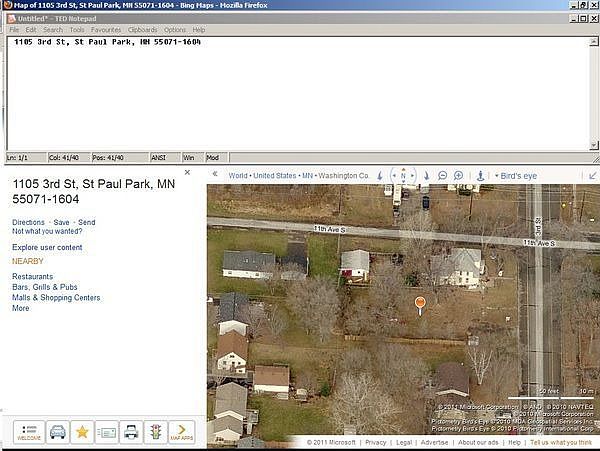Click ANSI encoding in status bar
Screen dimensions: 600x451
click(x=165, y=158)
